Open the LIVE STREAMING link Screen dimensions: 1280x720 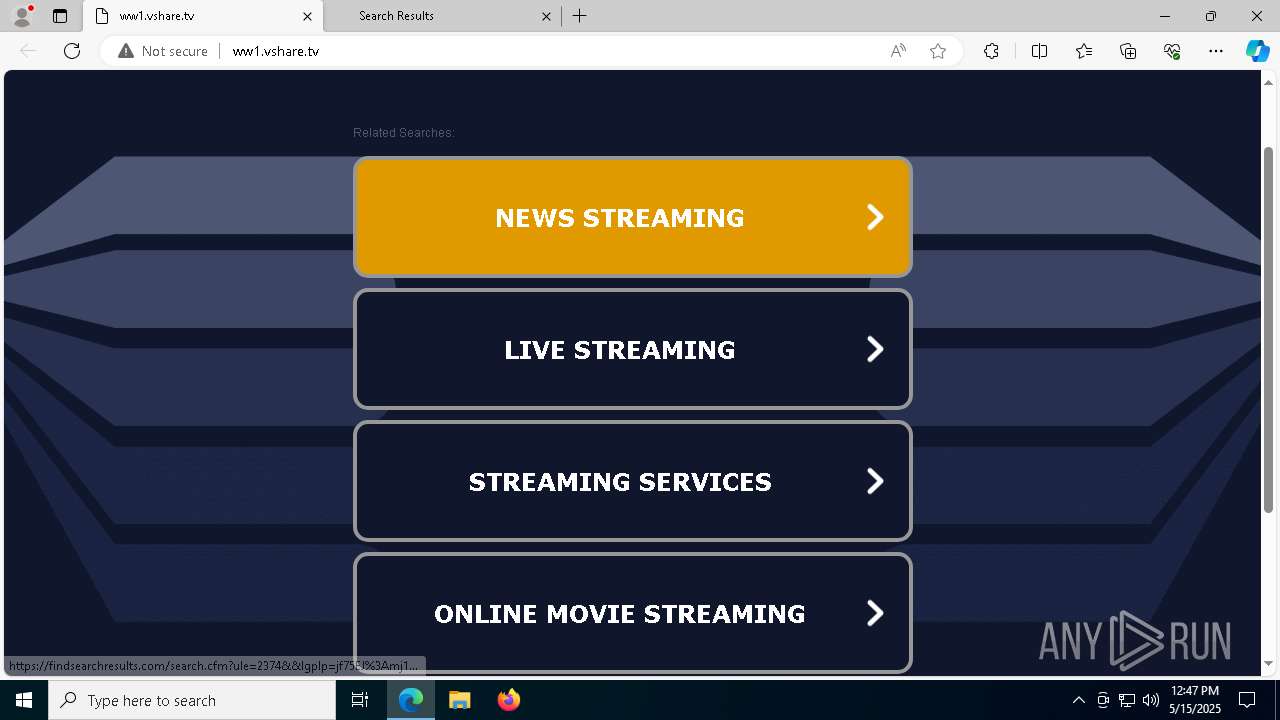pyautogui.click(x=633, y=349)
